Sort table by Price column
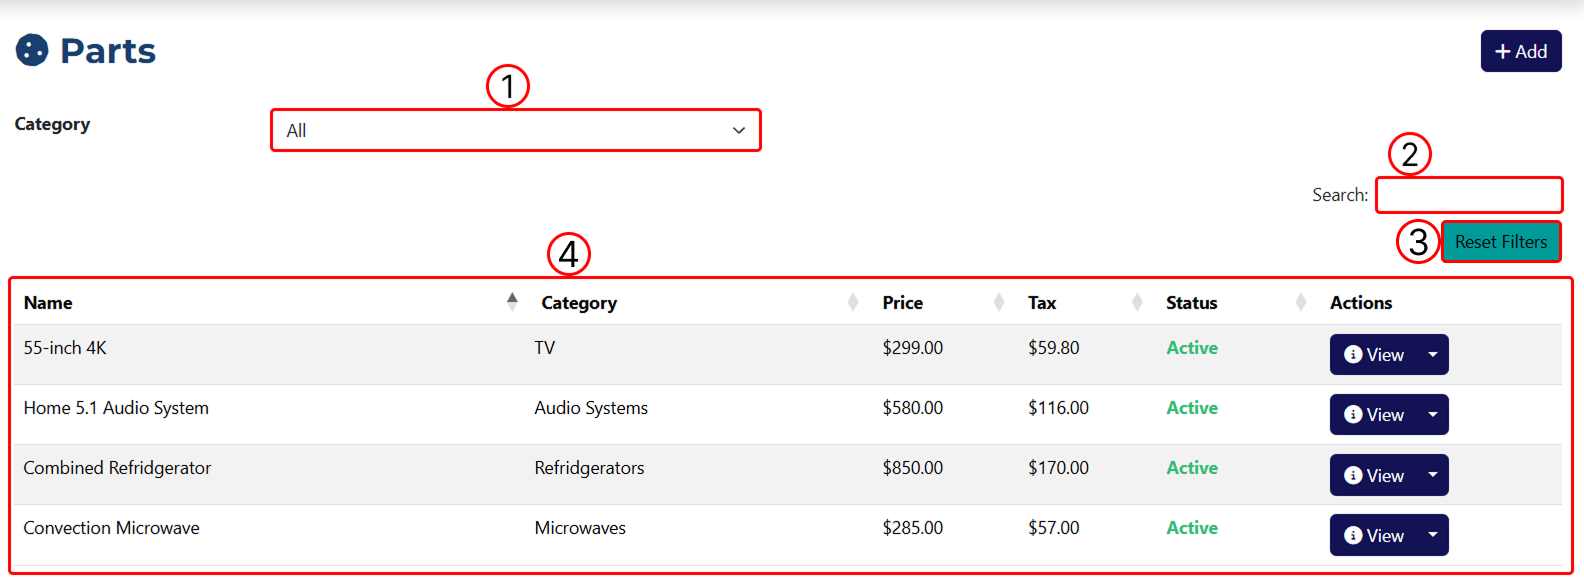1584x582 pixels. [x=902, y=303]
